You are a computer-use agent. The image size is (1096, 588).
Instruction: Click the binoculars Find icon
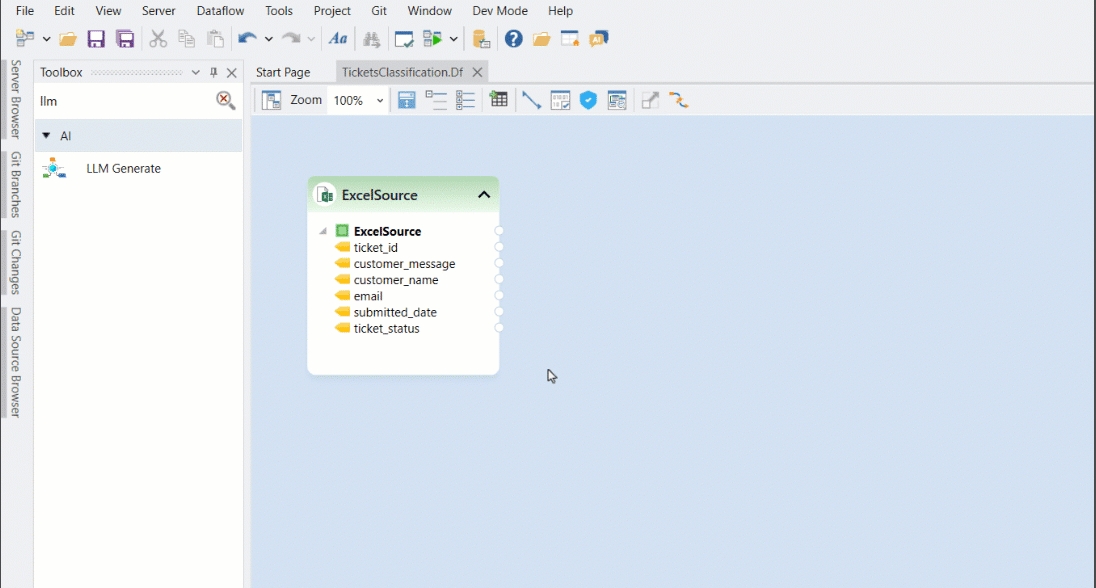[x=371, y=39]
